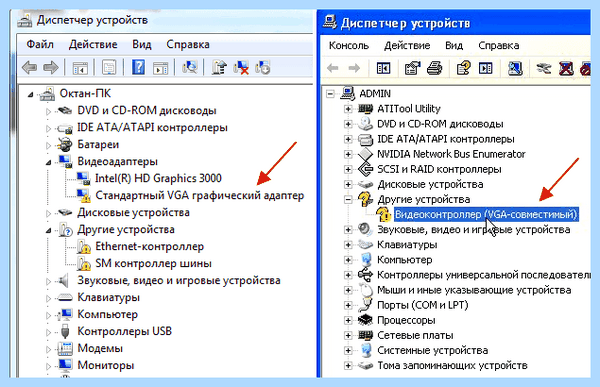Select Стандартный VGA графический адаптер
The image size is (600, 387).
tap(199, 195)
